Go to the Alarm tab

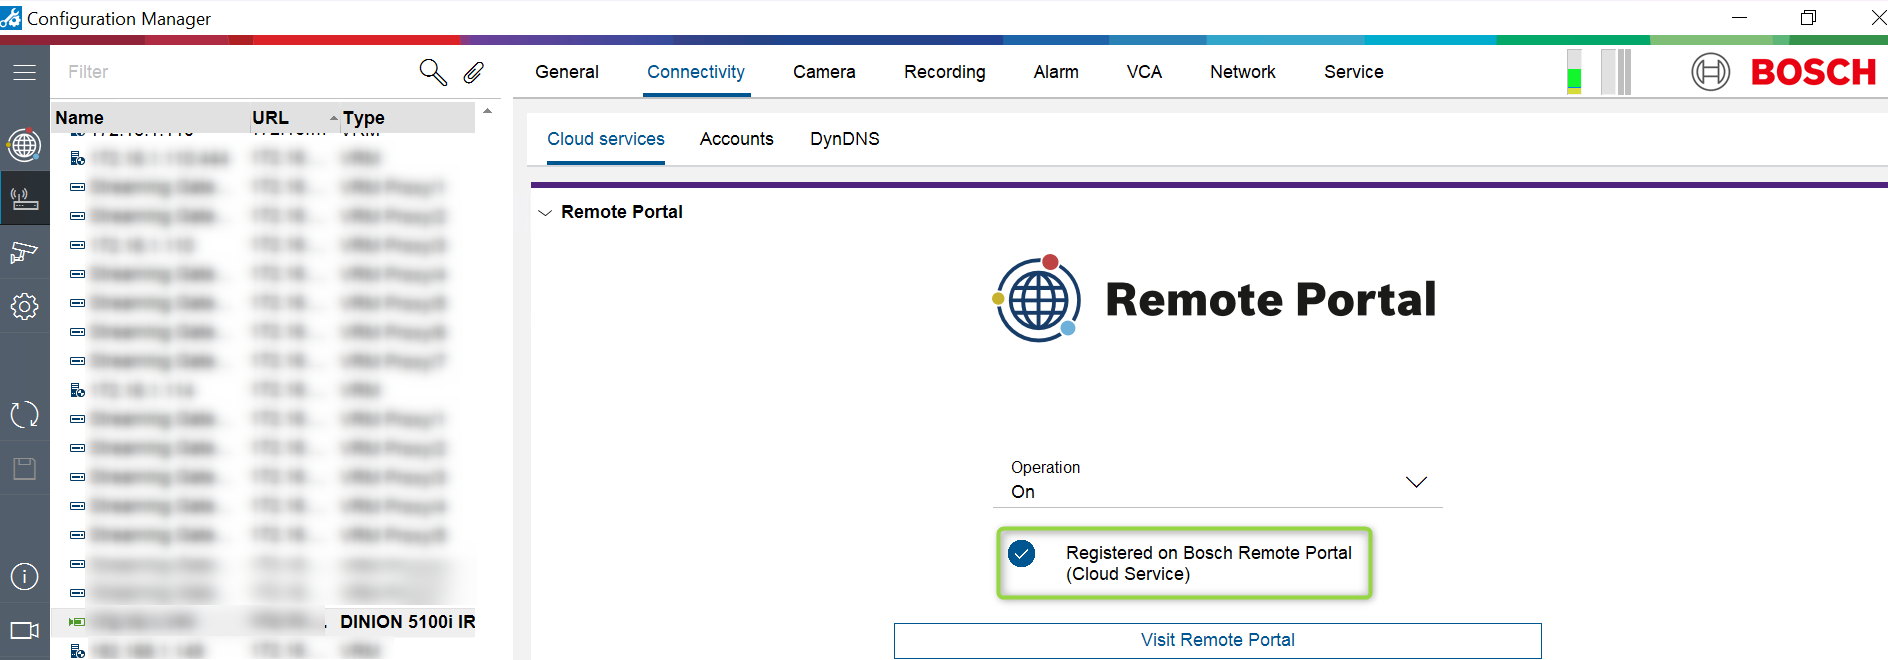pyautogui.click(x=1056, y=72)
